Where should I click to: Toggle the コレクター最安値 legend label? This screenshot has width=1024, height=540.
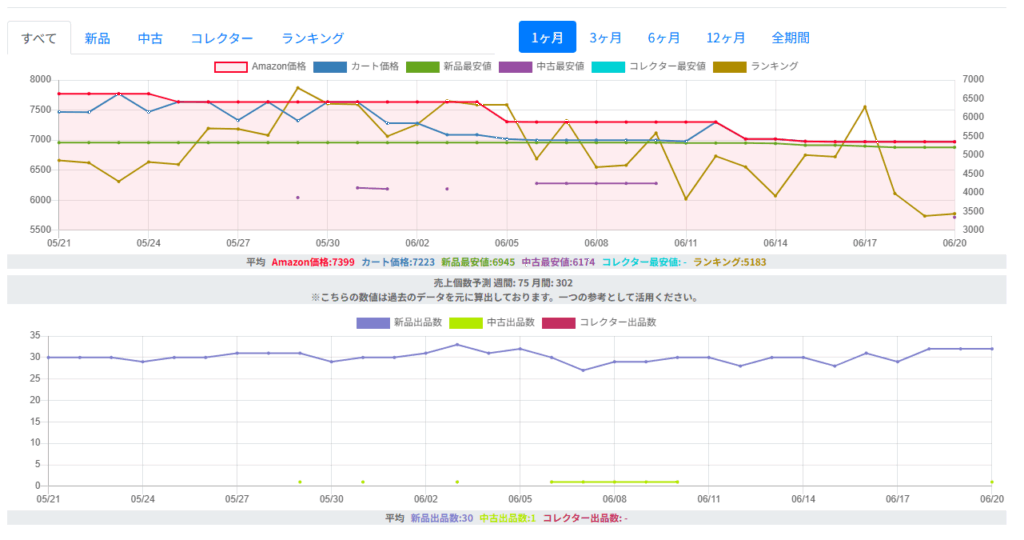(x=667, y=66)
